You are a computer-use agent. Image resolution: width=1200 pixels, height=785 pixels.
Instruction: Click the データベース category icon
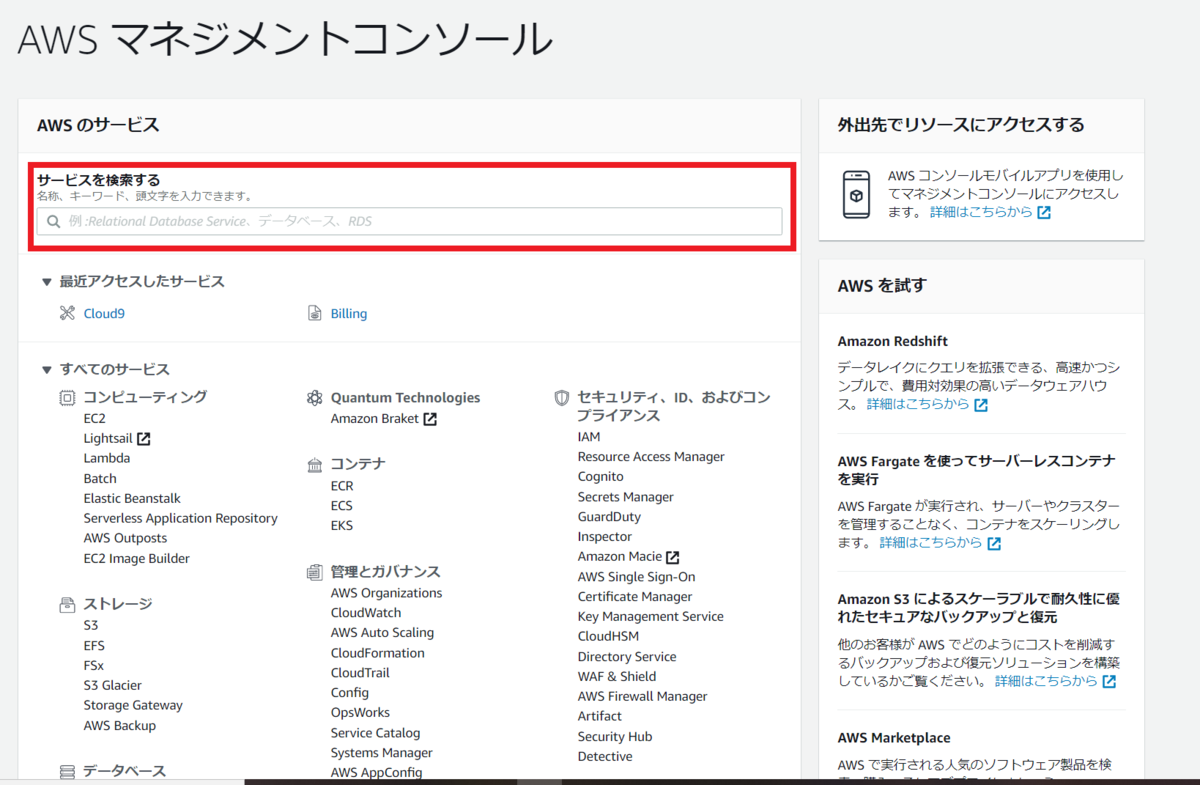68,771
